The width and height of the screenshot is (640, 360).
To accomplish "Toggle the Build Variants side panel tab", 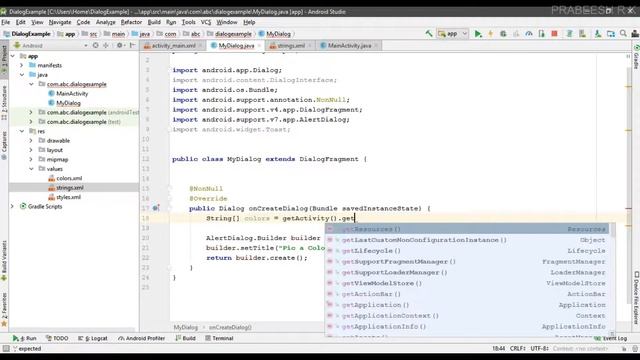I will tap(4, 261).
